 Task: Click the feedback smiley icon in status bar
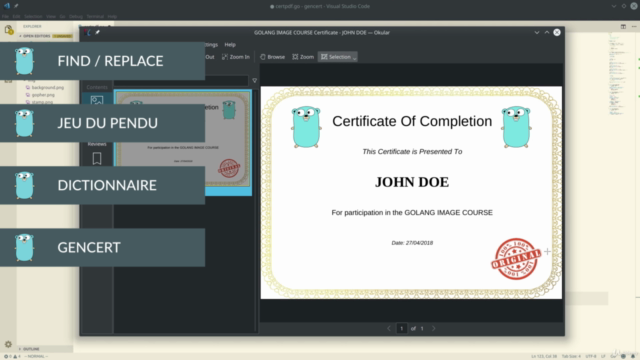(623, 356)
